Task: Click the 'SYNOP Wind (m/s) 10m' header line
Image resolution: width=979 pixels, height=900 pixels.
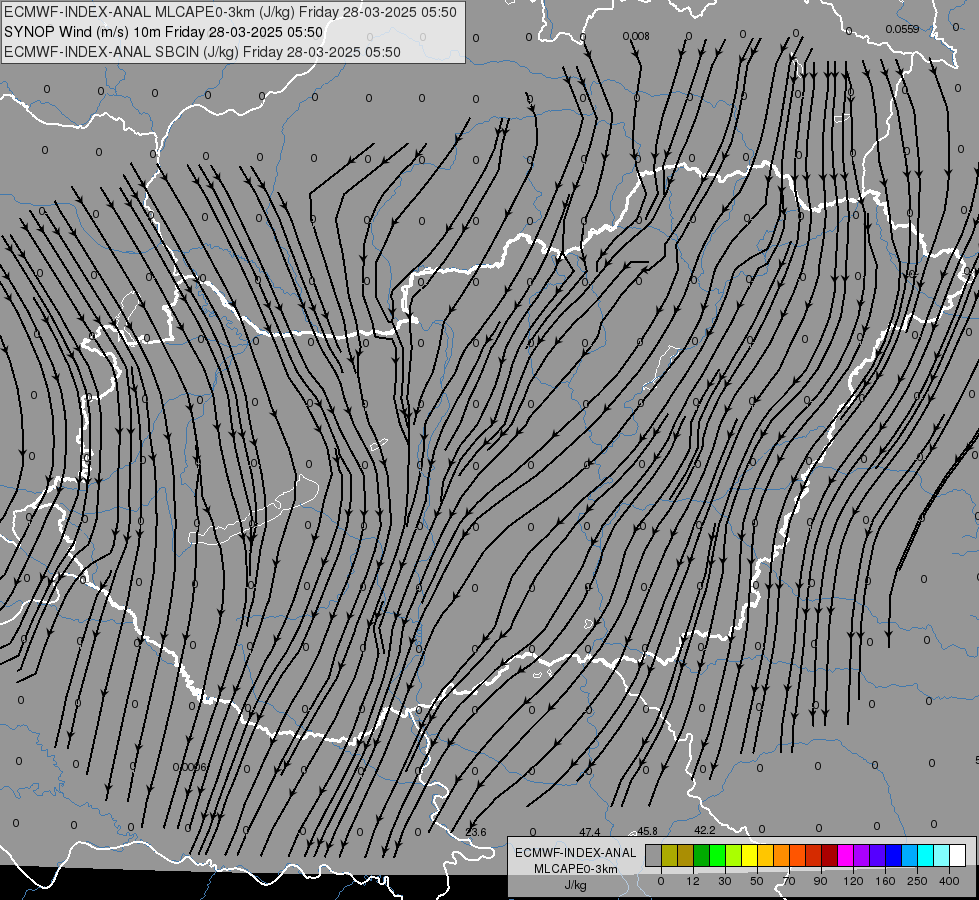Action: click(164, 32)
